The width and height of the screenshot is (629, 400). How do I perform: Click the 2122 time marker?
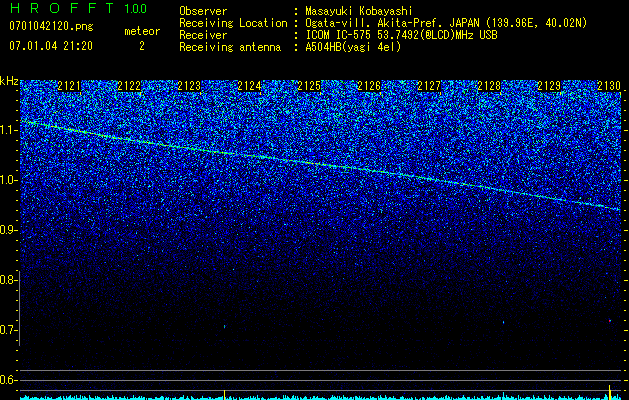click(x=129, y=86)
